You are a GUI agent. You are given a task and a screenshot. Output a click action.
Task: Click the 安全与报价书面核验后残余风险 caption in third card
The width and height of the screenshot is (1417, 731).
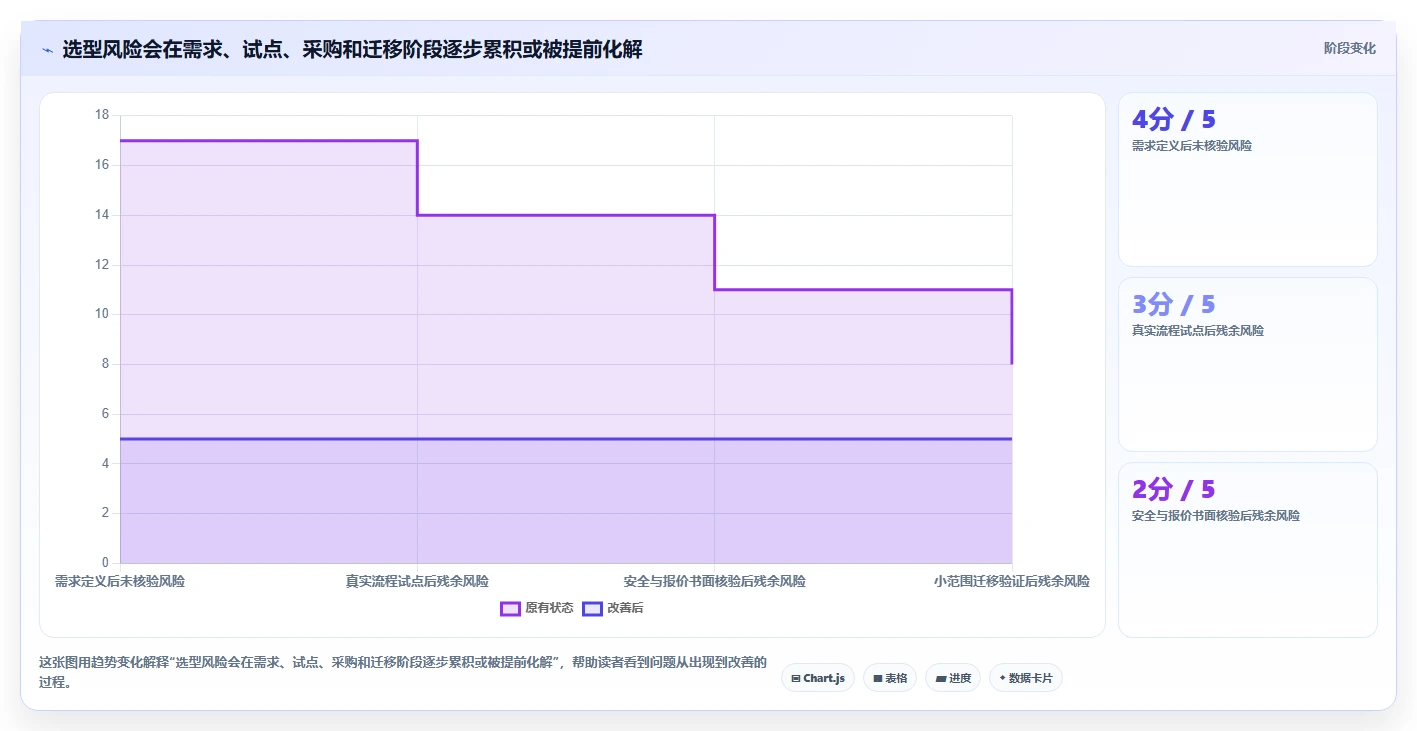(x=1215, y=516)
